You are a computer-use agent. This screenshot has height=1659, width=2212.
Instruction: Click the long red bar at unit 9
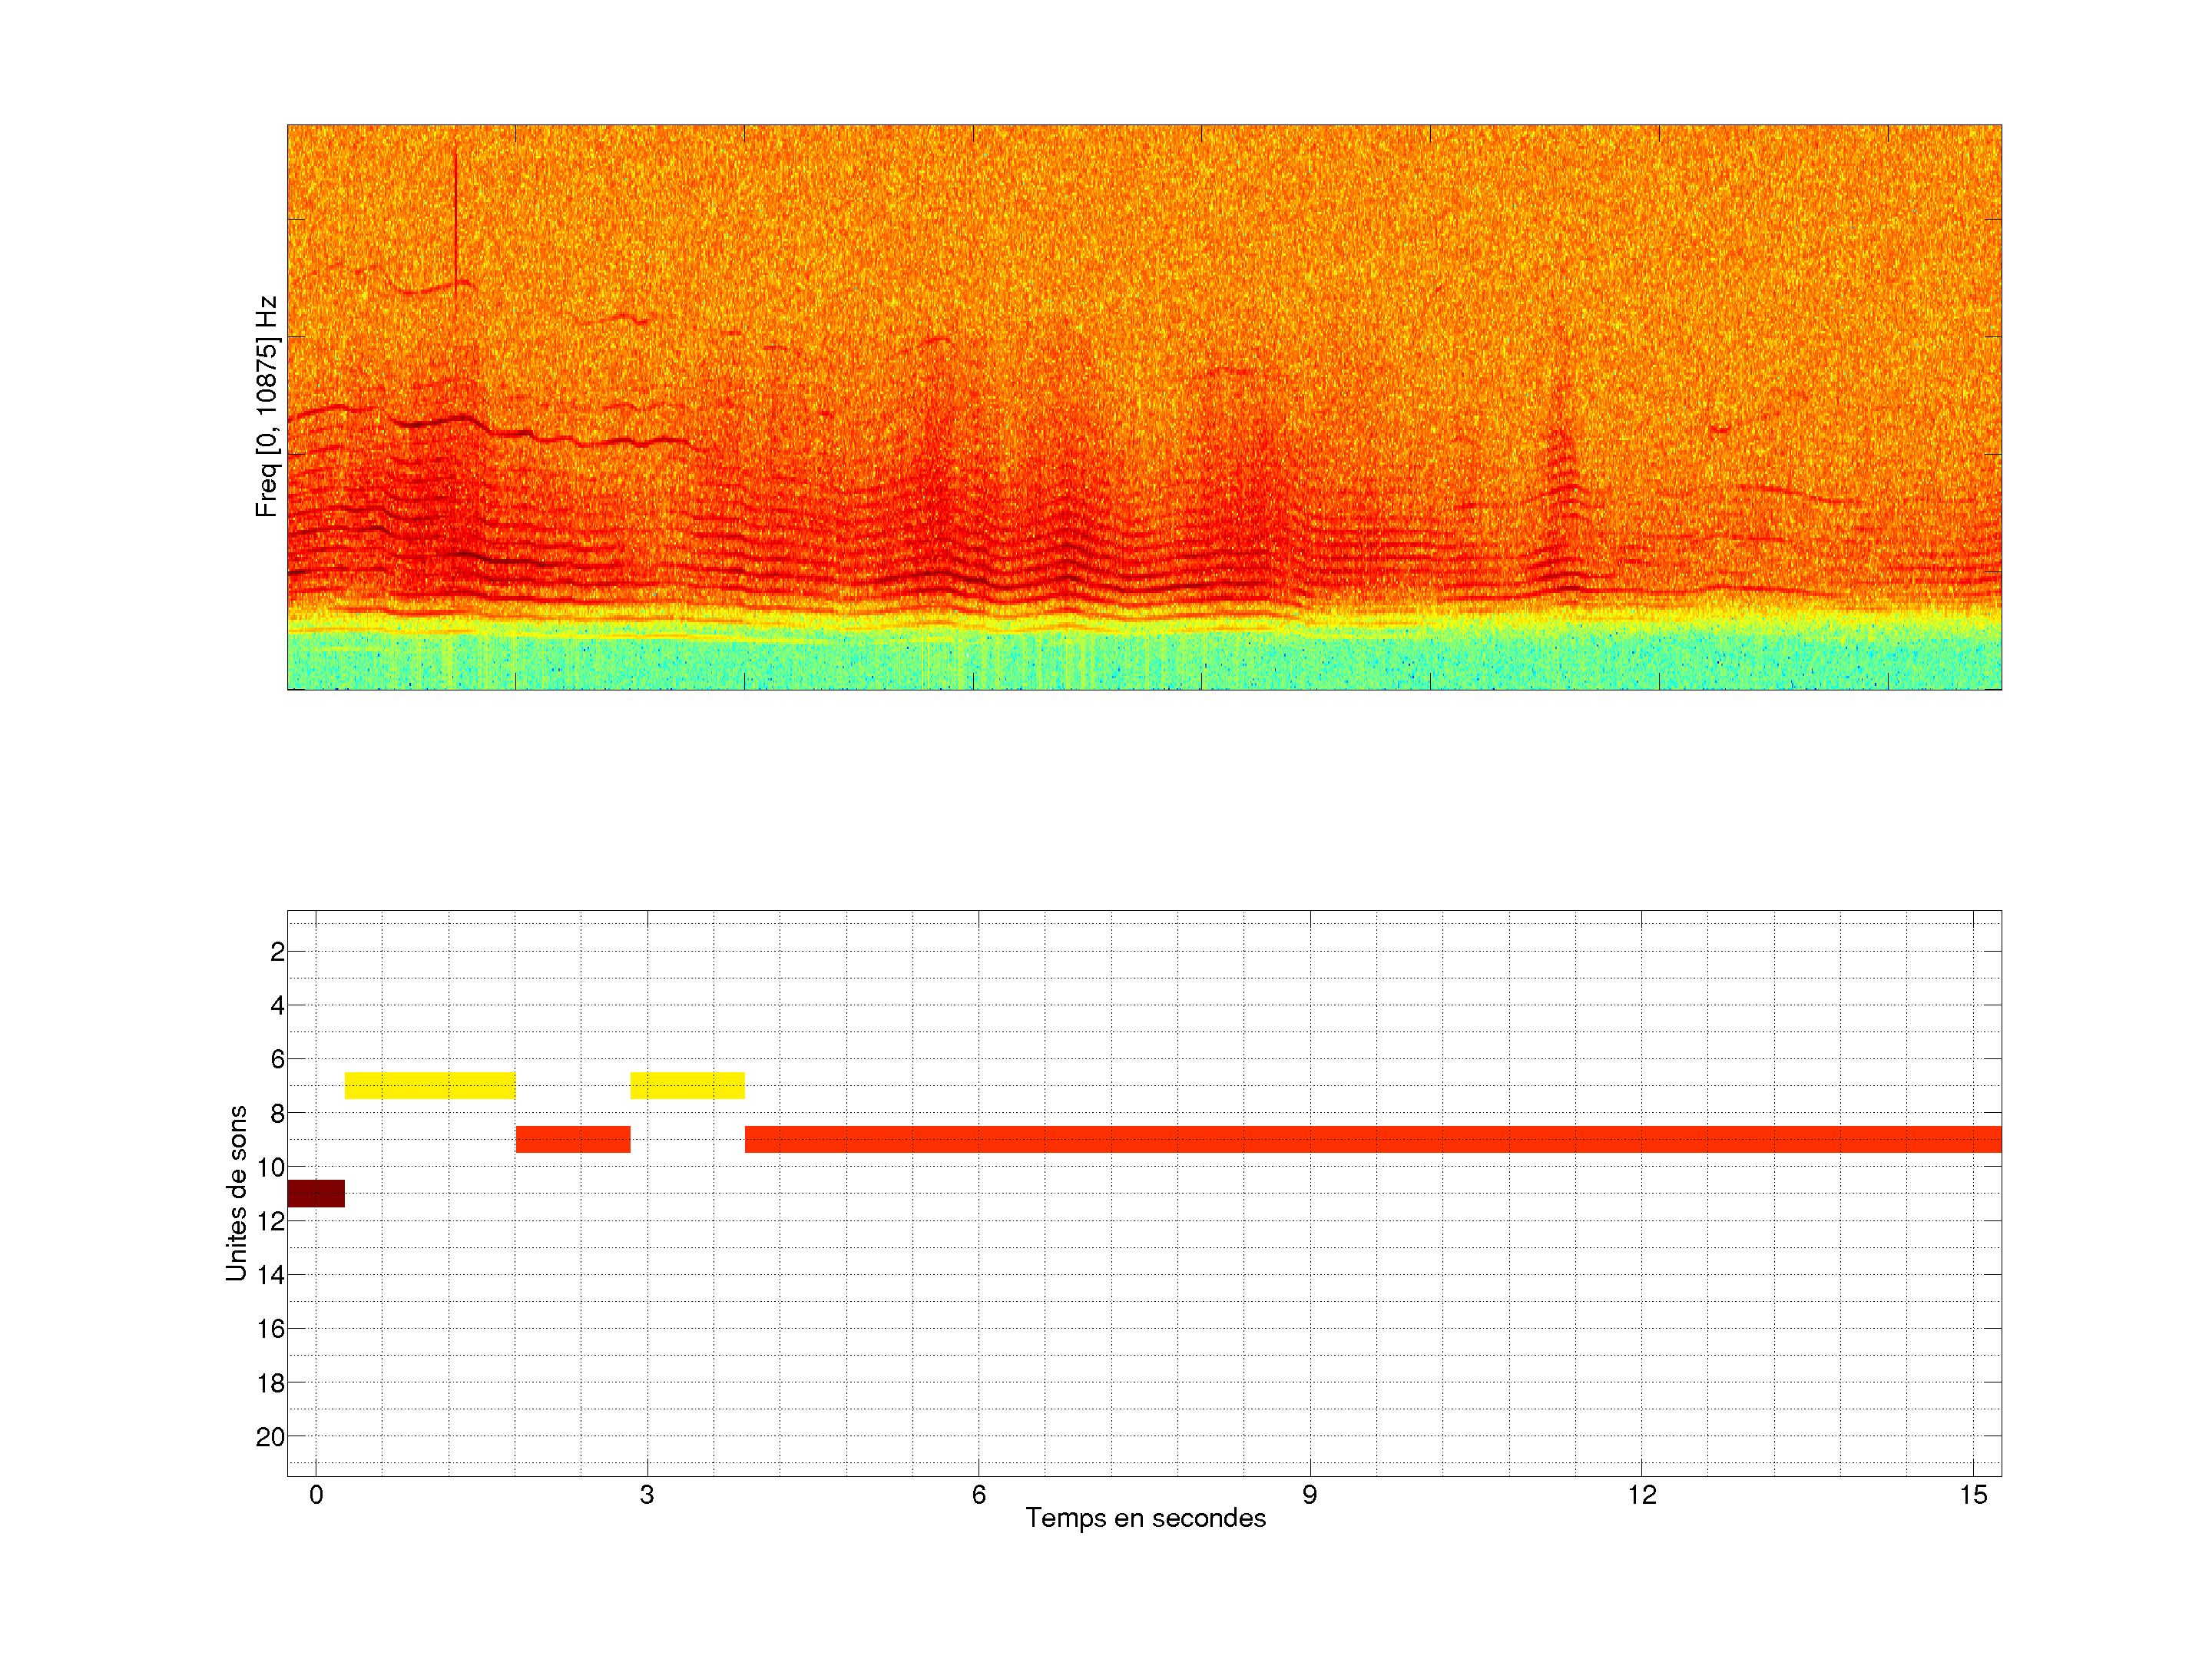coord(1372,1139)
